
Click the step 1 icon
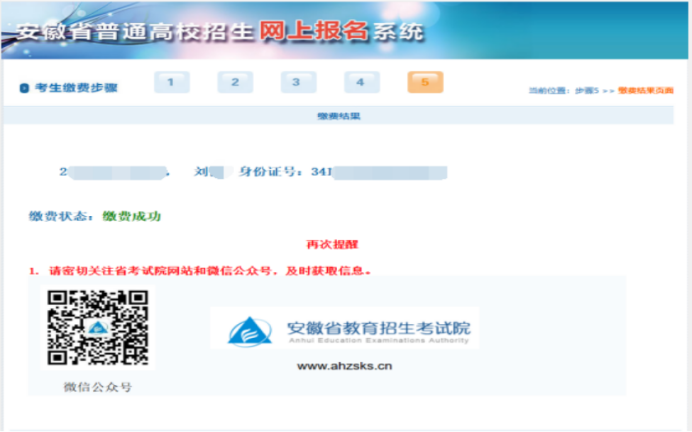pyautogui.click(x=172, y=83)
